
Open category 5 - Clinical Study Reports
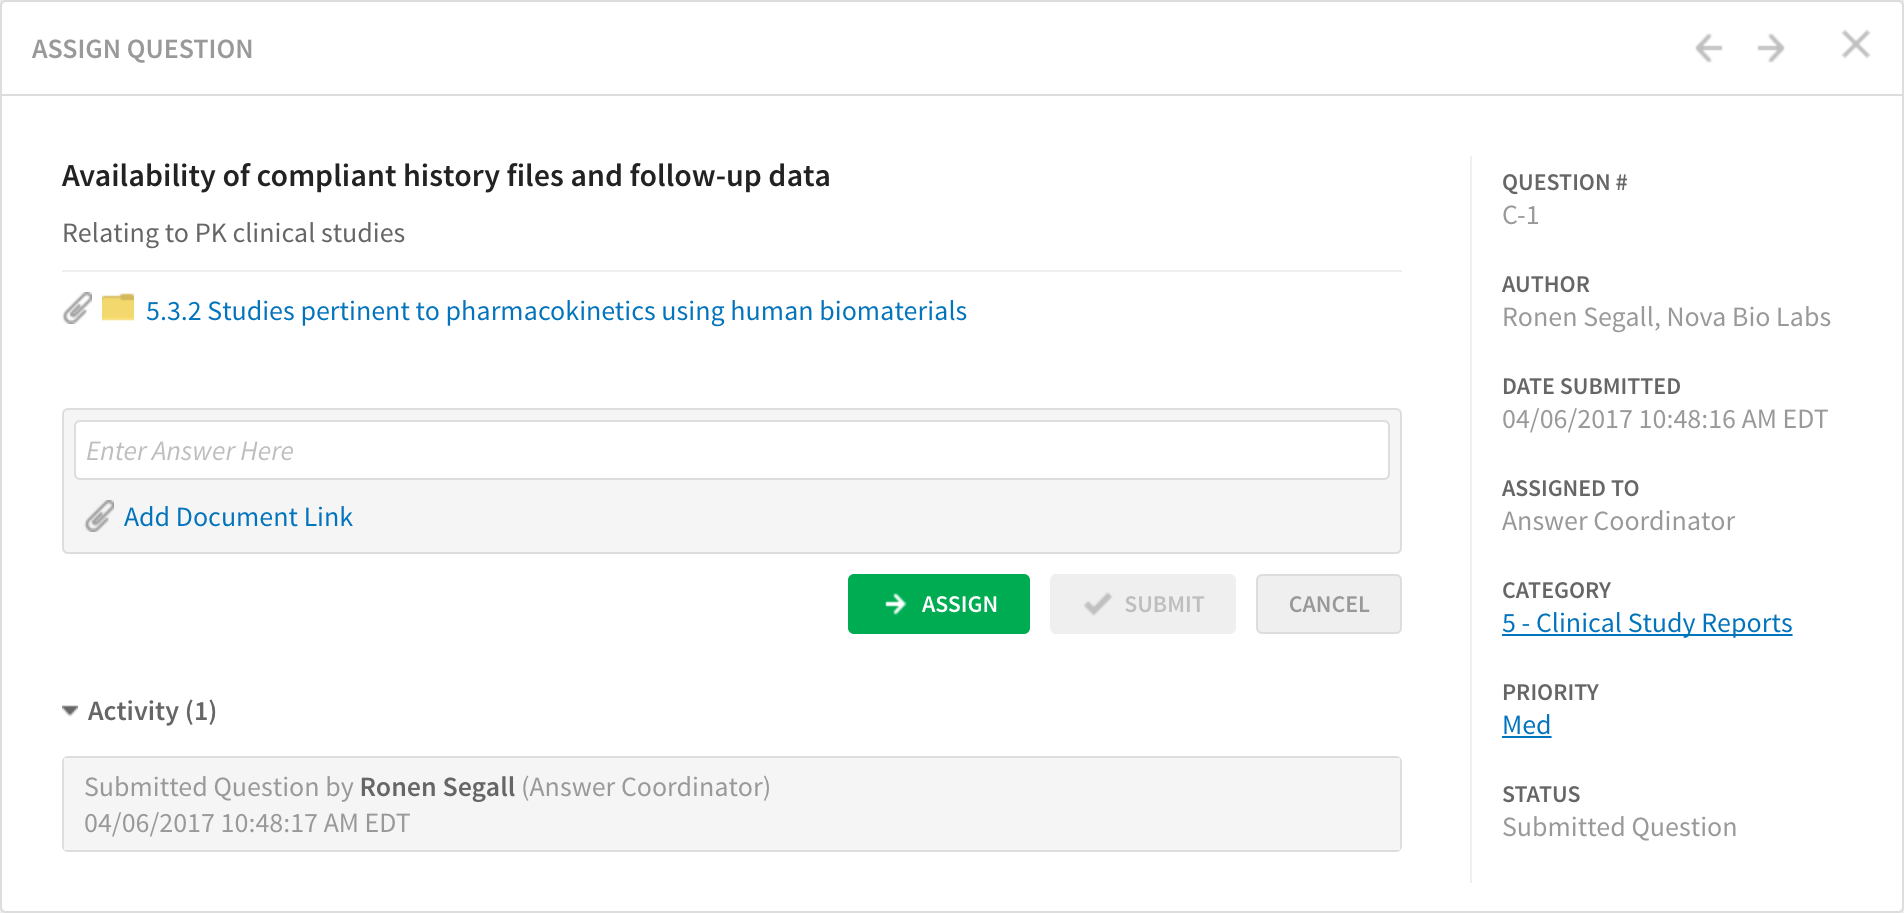click(1646, 623)
